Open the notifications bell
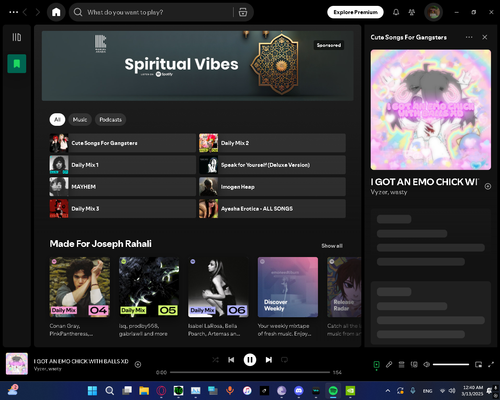 (396, 12)
